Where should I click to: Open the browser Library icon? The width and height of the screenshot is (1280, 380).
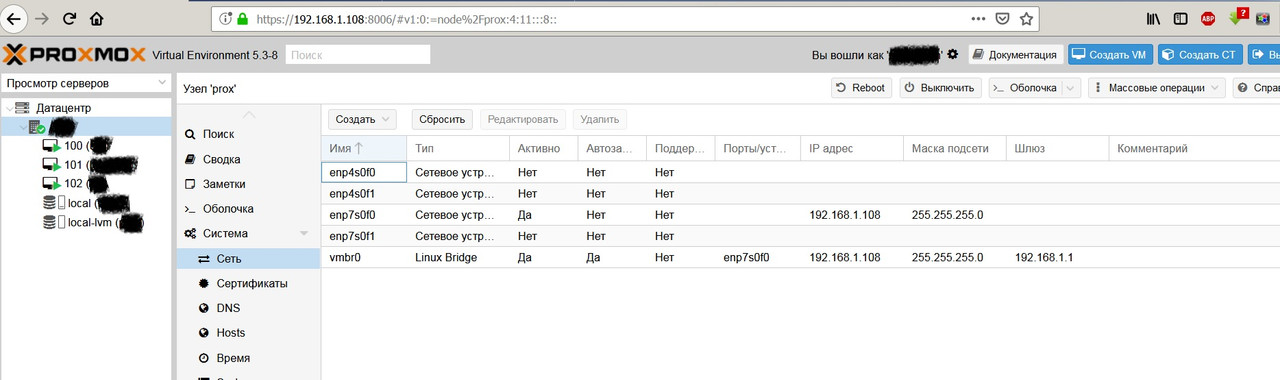1153,18
